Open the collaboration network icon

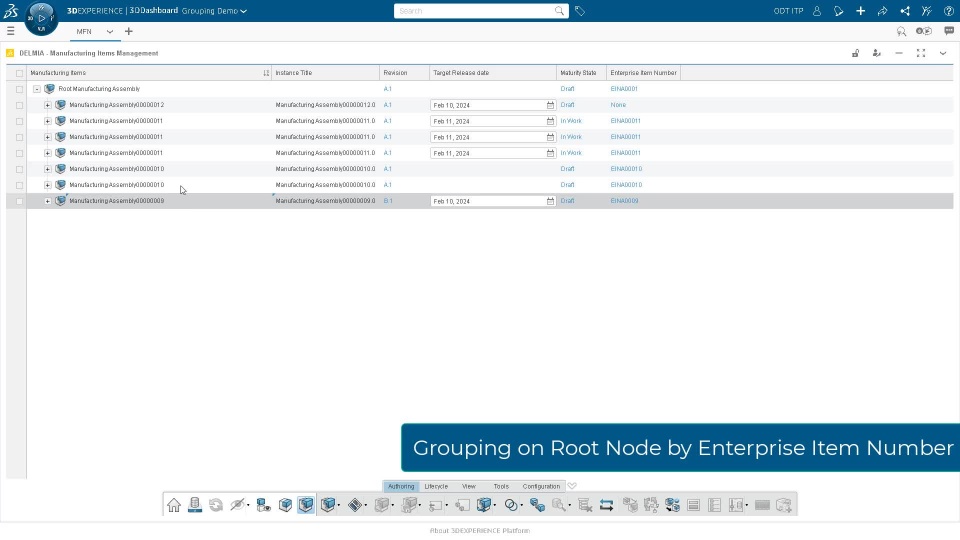(904, 11)
